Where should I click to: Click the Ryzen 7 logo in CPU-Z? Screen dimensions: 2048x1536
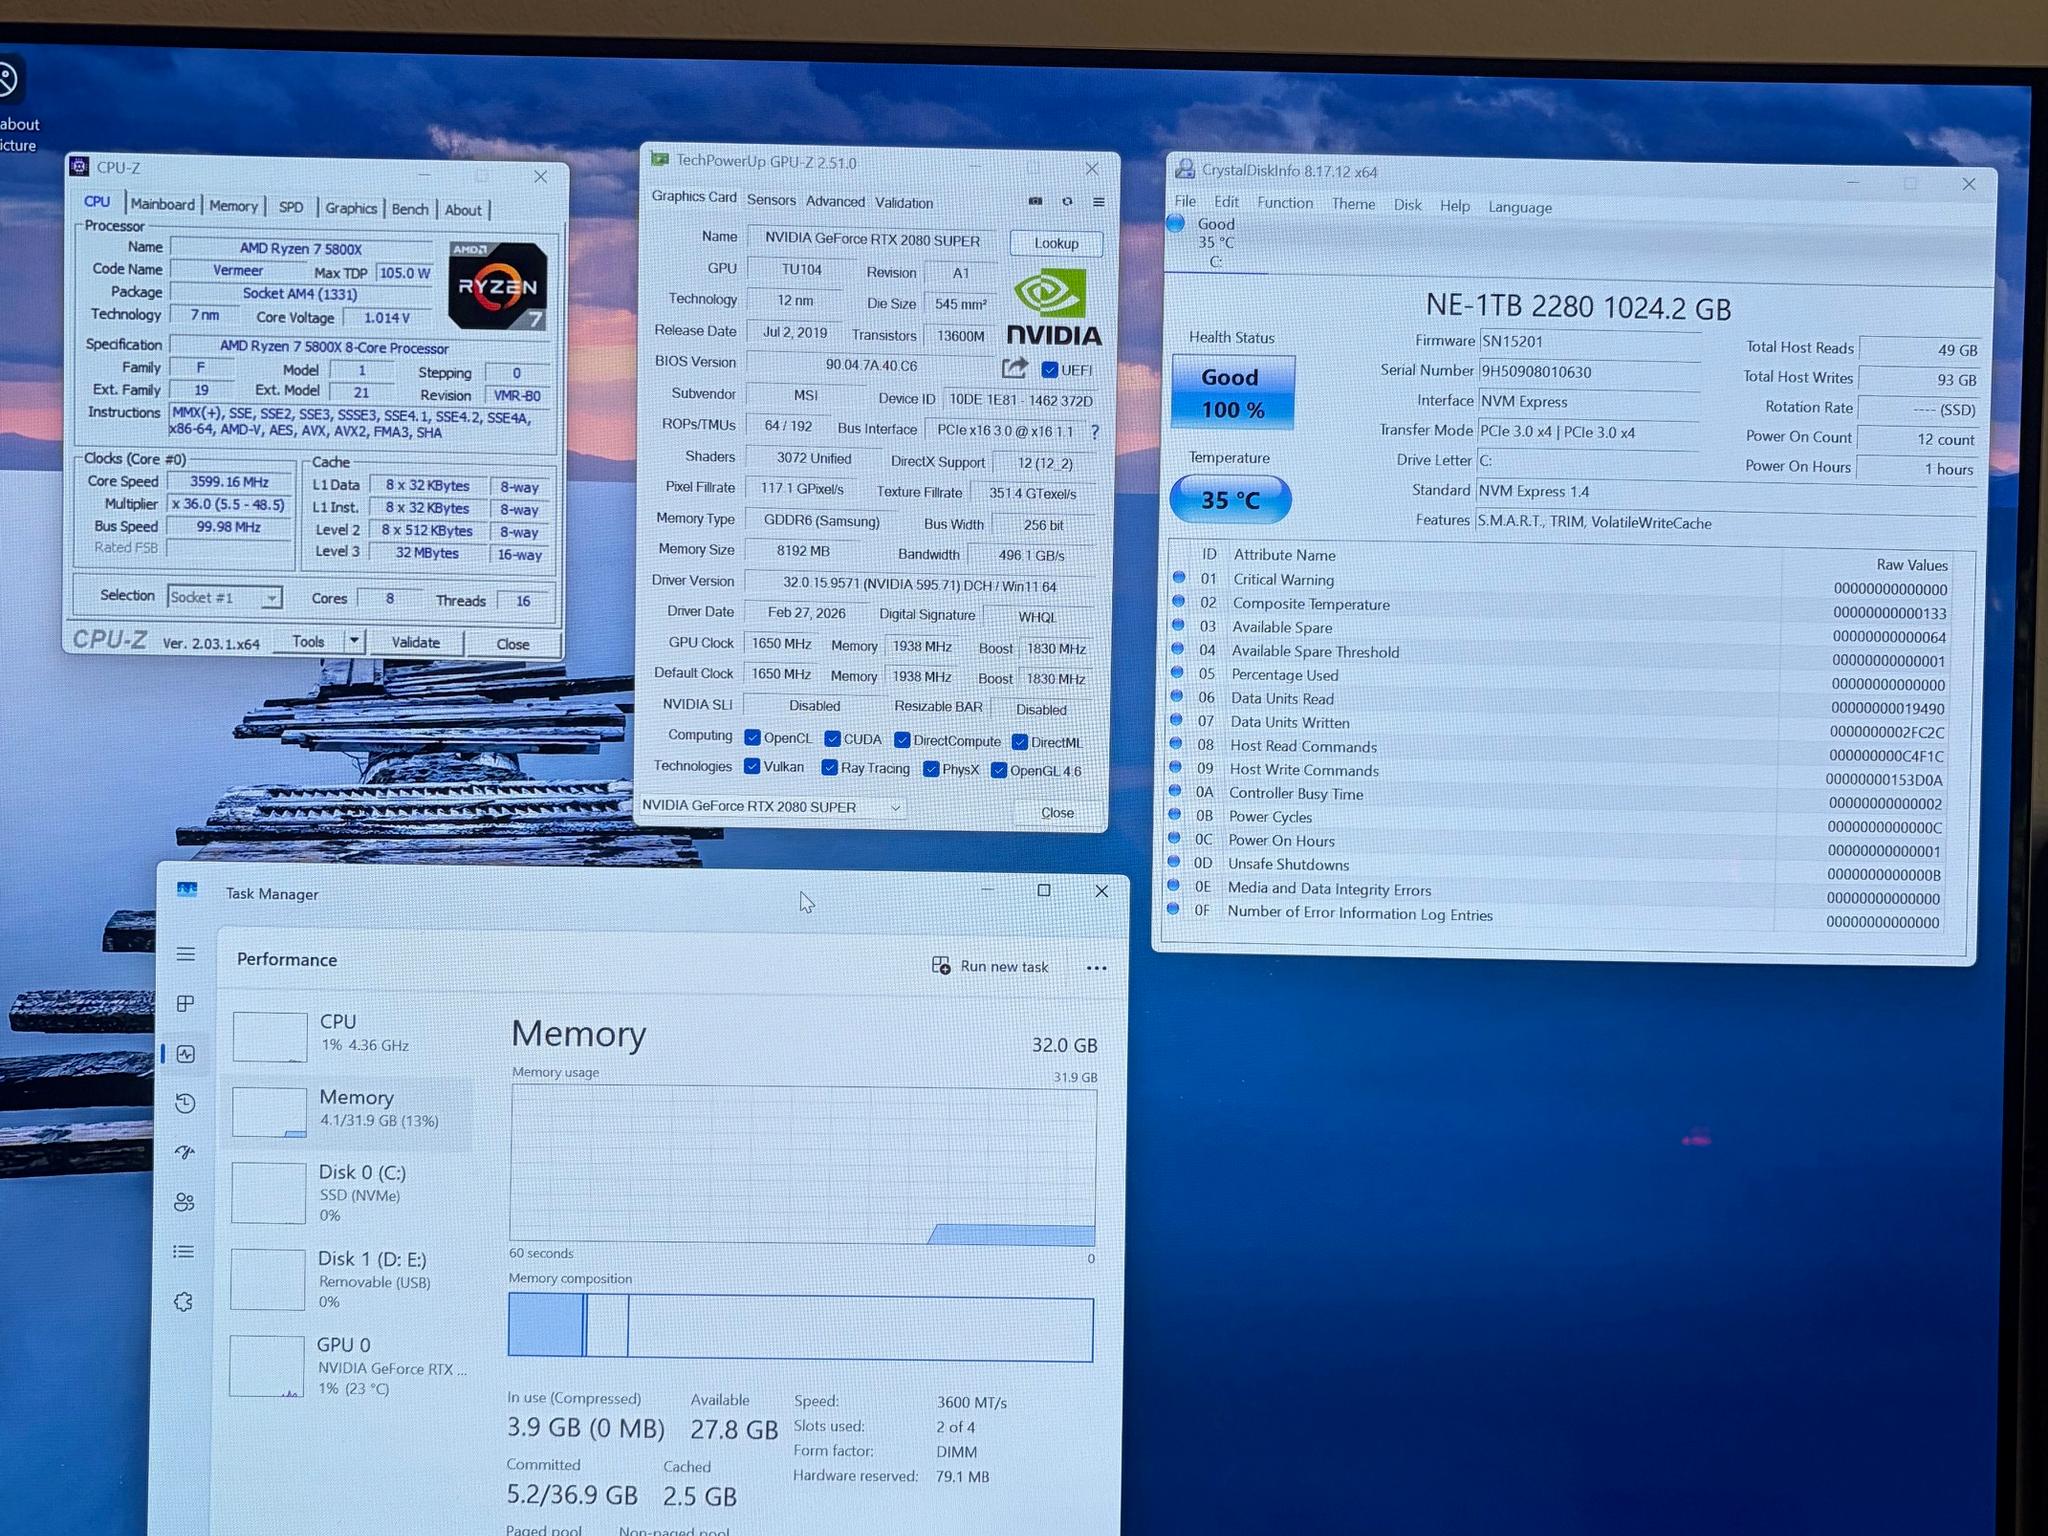point(497,285)
